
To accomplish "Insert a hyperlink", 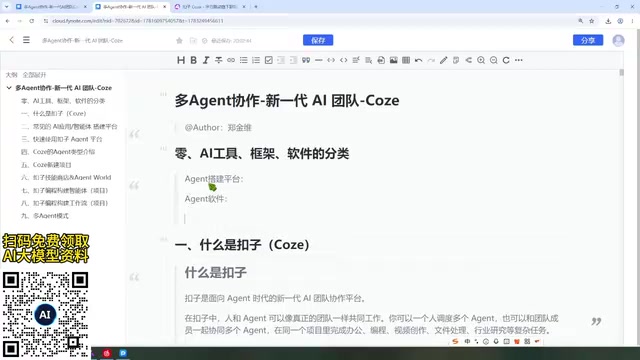I will click(x=231, y=60).
